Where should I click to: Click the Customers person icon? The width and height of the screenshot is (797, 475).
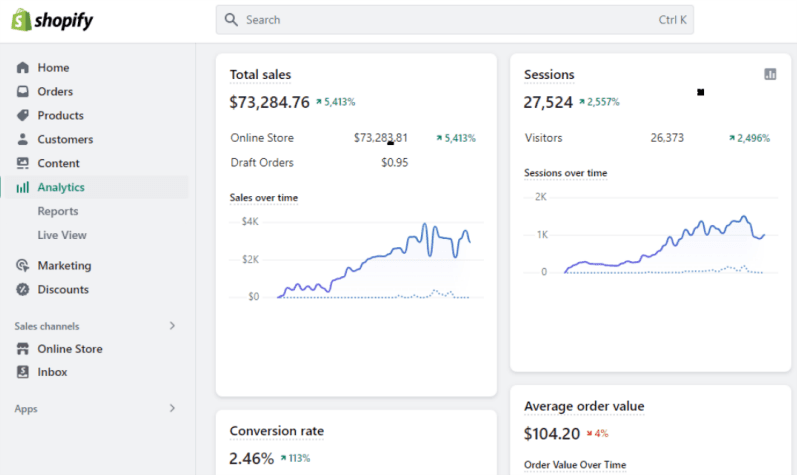(23, 140)
